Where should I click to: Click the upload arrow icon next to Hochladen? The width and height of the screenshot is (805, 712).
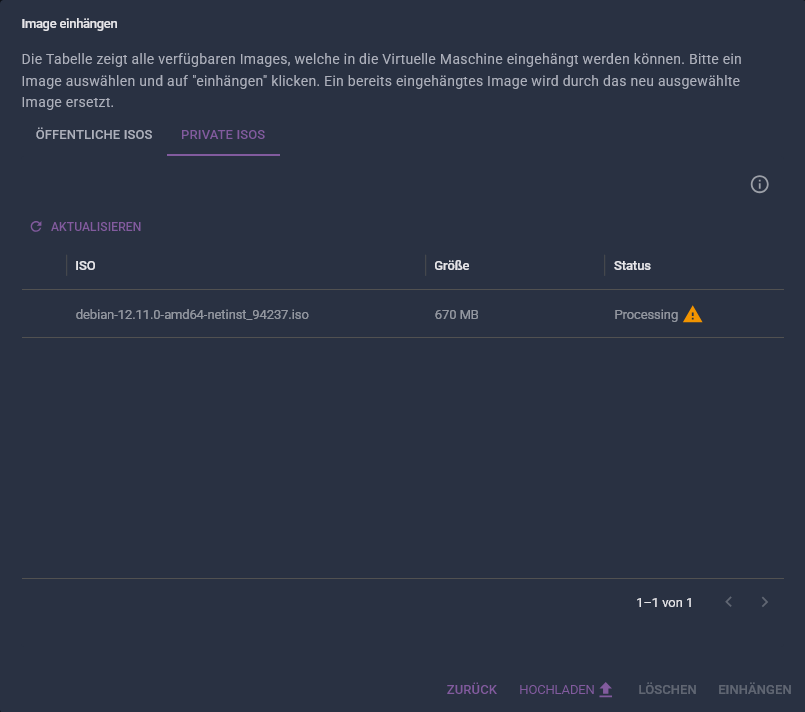(606, 689)
